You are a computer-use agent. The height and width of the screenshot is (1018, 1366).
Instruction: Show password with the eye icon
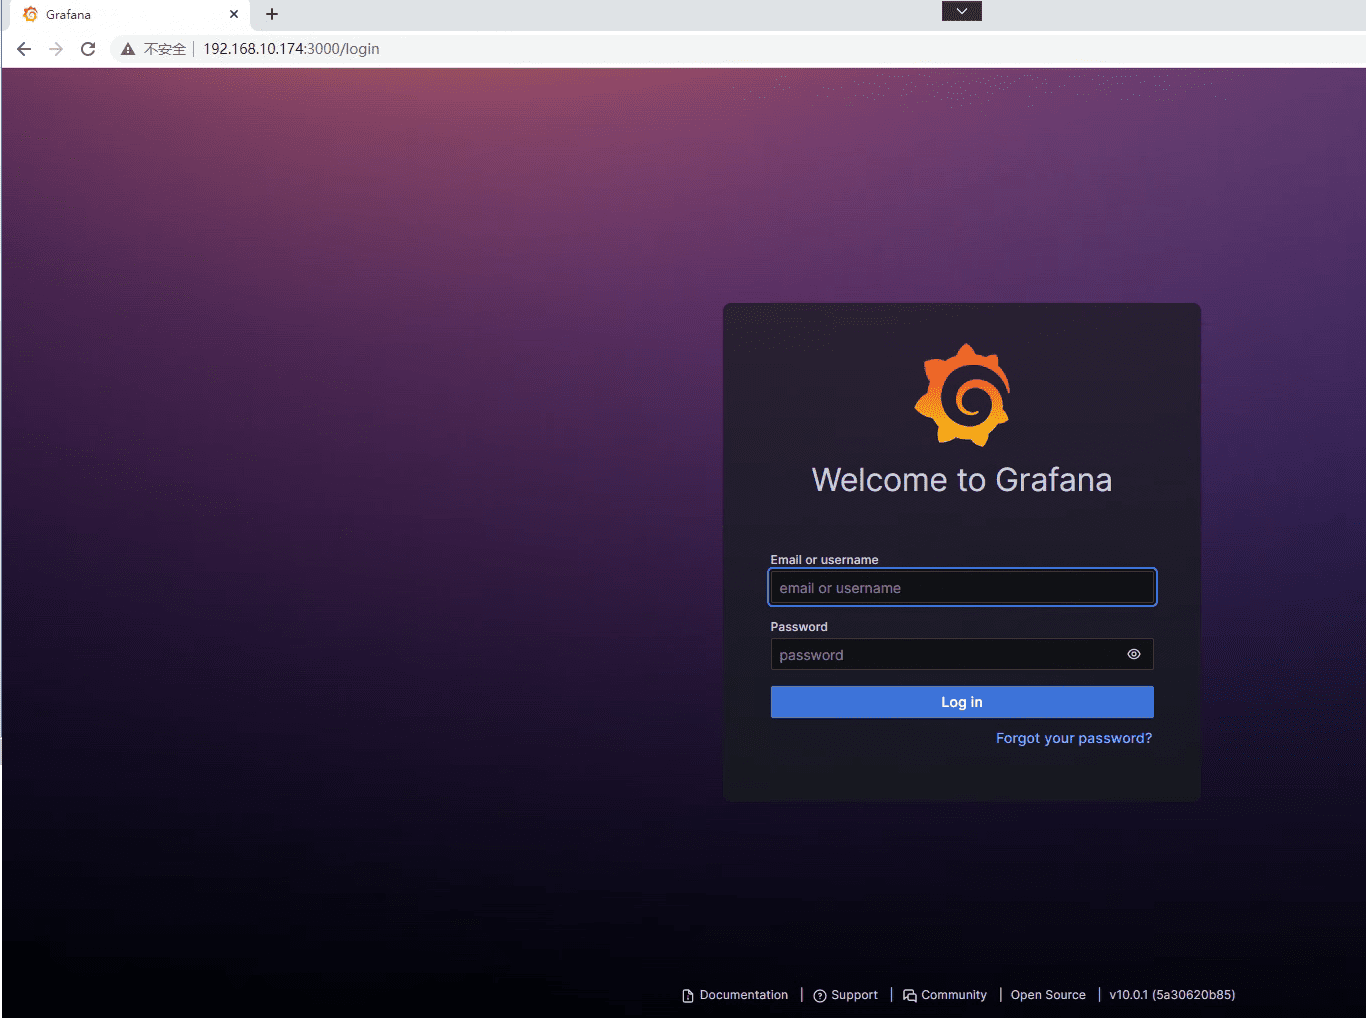click(1134, 654)
